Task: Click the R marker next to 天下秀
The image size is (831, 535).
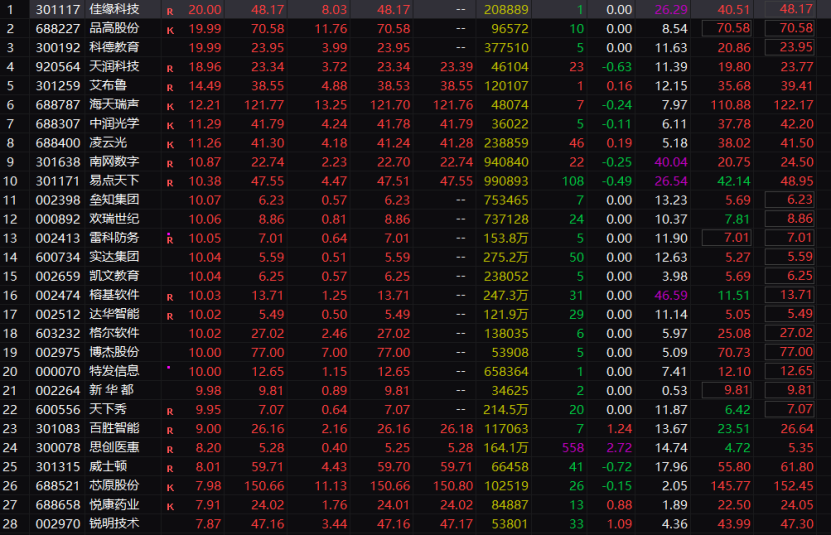Action: 169,410
